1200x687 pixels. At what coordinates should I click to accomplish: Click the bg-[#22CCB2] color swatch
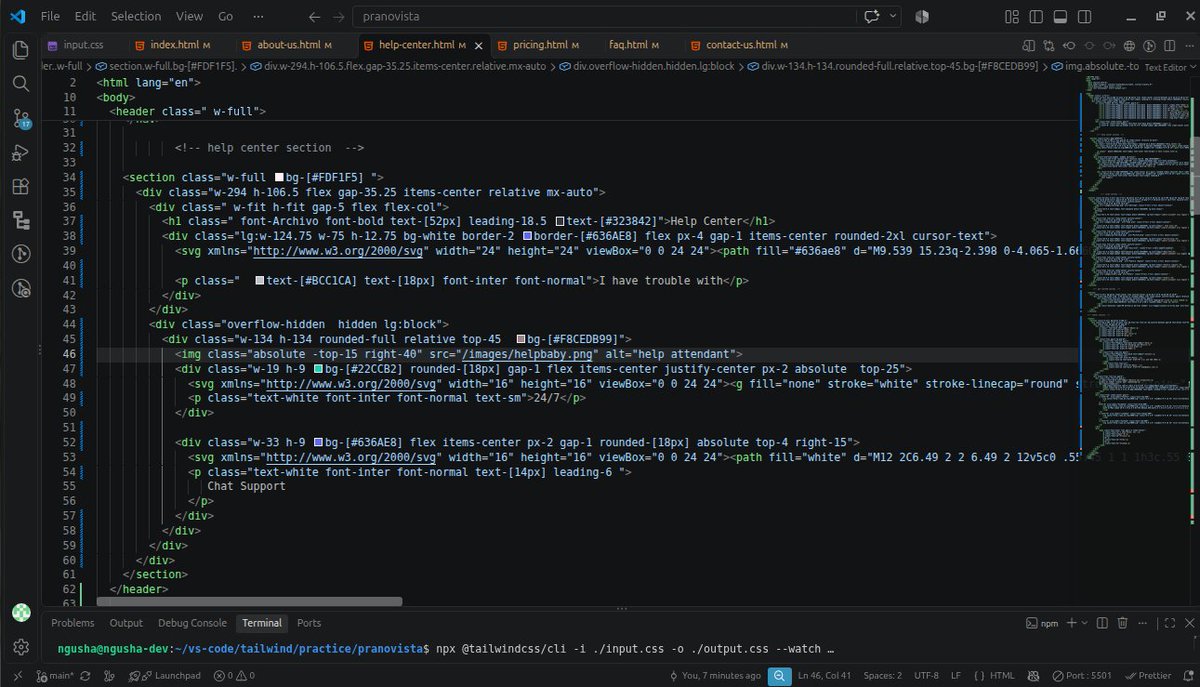point(319,368)
